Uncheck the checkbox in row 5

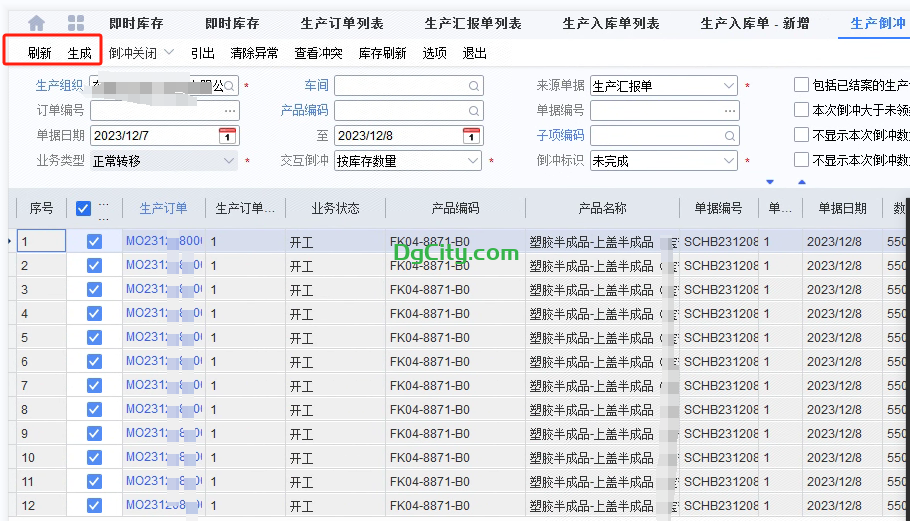coord(94,338)
